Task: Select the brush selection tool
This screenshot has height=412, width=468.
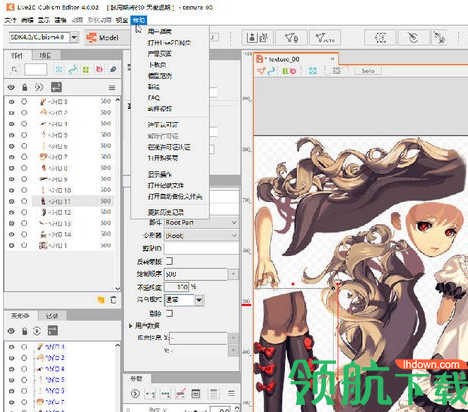Action: pyautogui.click(x=414, y=38)
